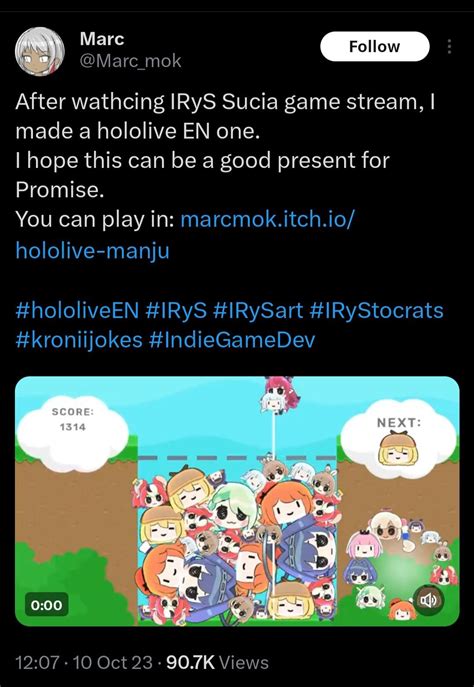Open the three-dot more options menu
The image size is (474, 687).
449,46
